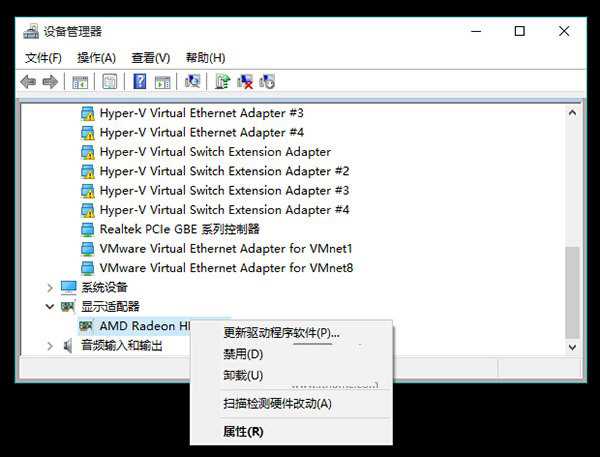The height and width of the screenshot is (457, 600).
Task: Click the Device Manager title bar icon
Action: [x=31, y=31]
